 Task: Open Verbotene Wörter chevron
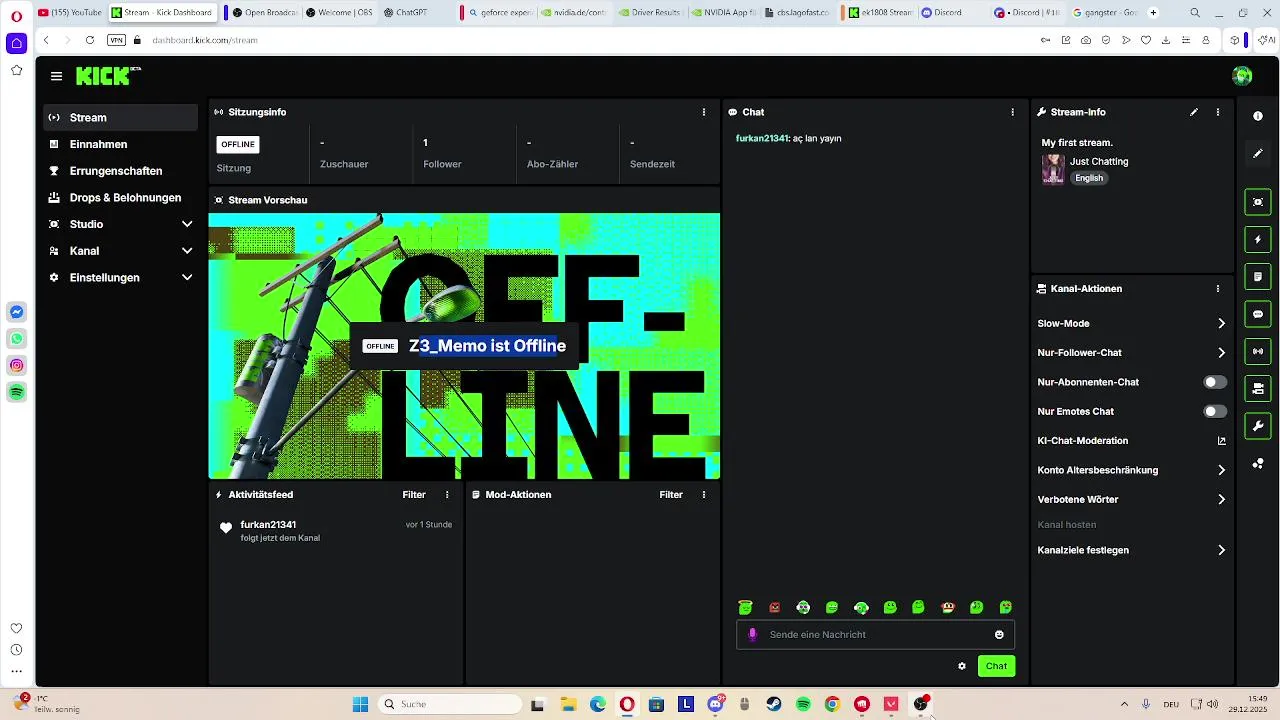point(1221,499)
